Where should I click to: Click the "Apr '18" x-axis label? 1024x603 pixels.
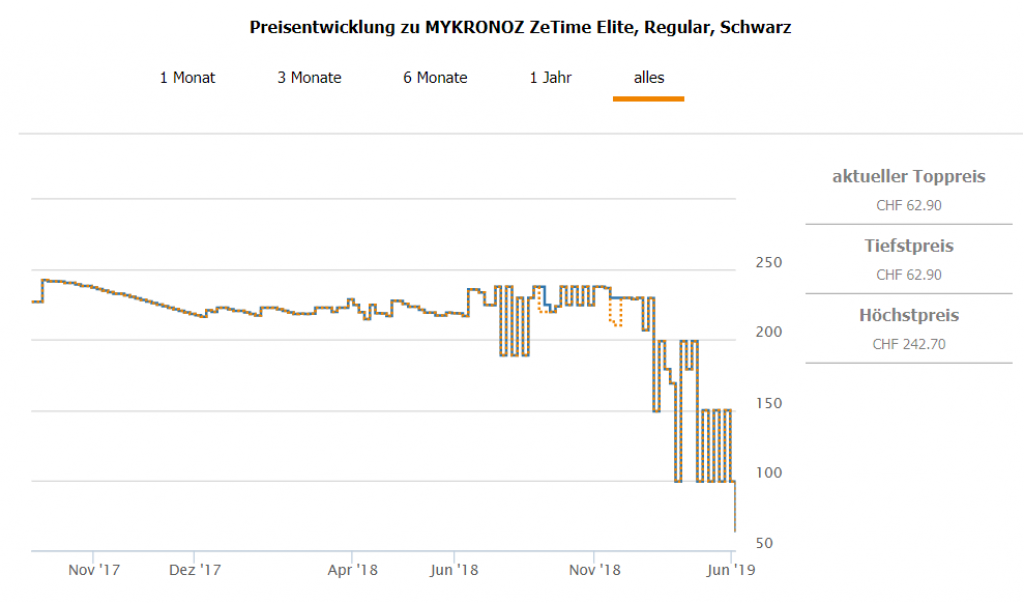coord(353,570)
